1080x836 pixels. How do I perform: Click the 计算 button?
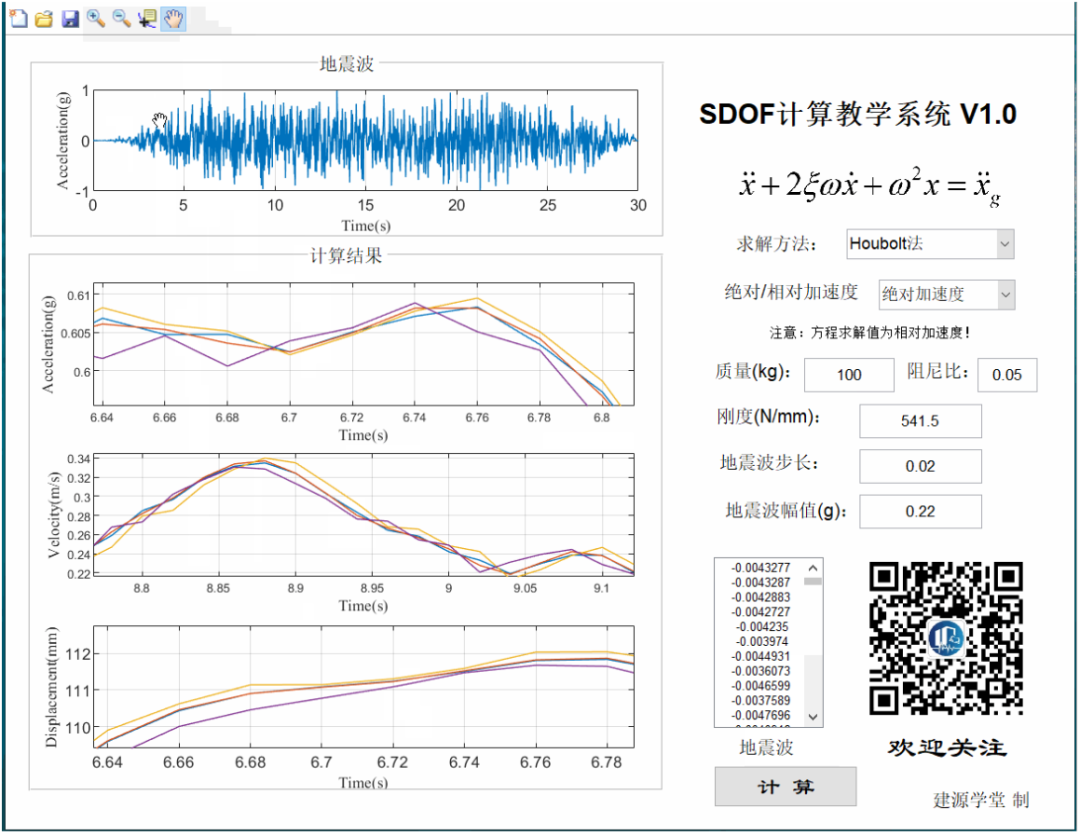(785, 786)
